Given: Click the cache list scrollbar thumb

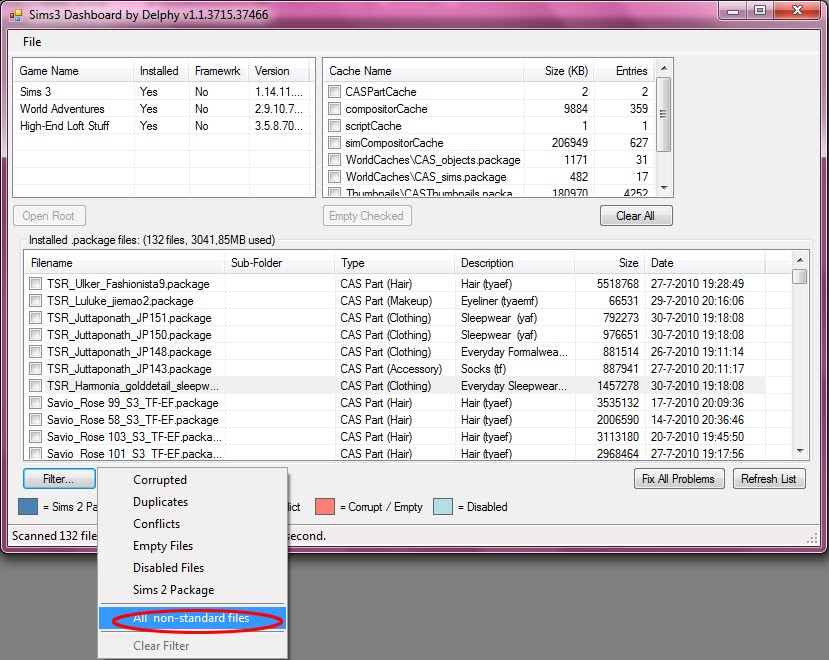Looking at the screenshot, I should tap(665, 114).
